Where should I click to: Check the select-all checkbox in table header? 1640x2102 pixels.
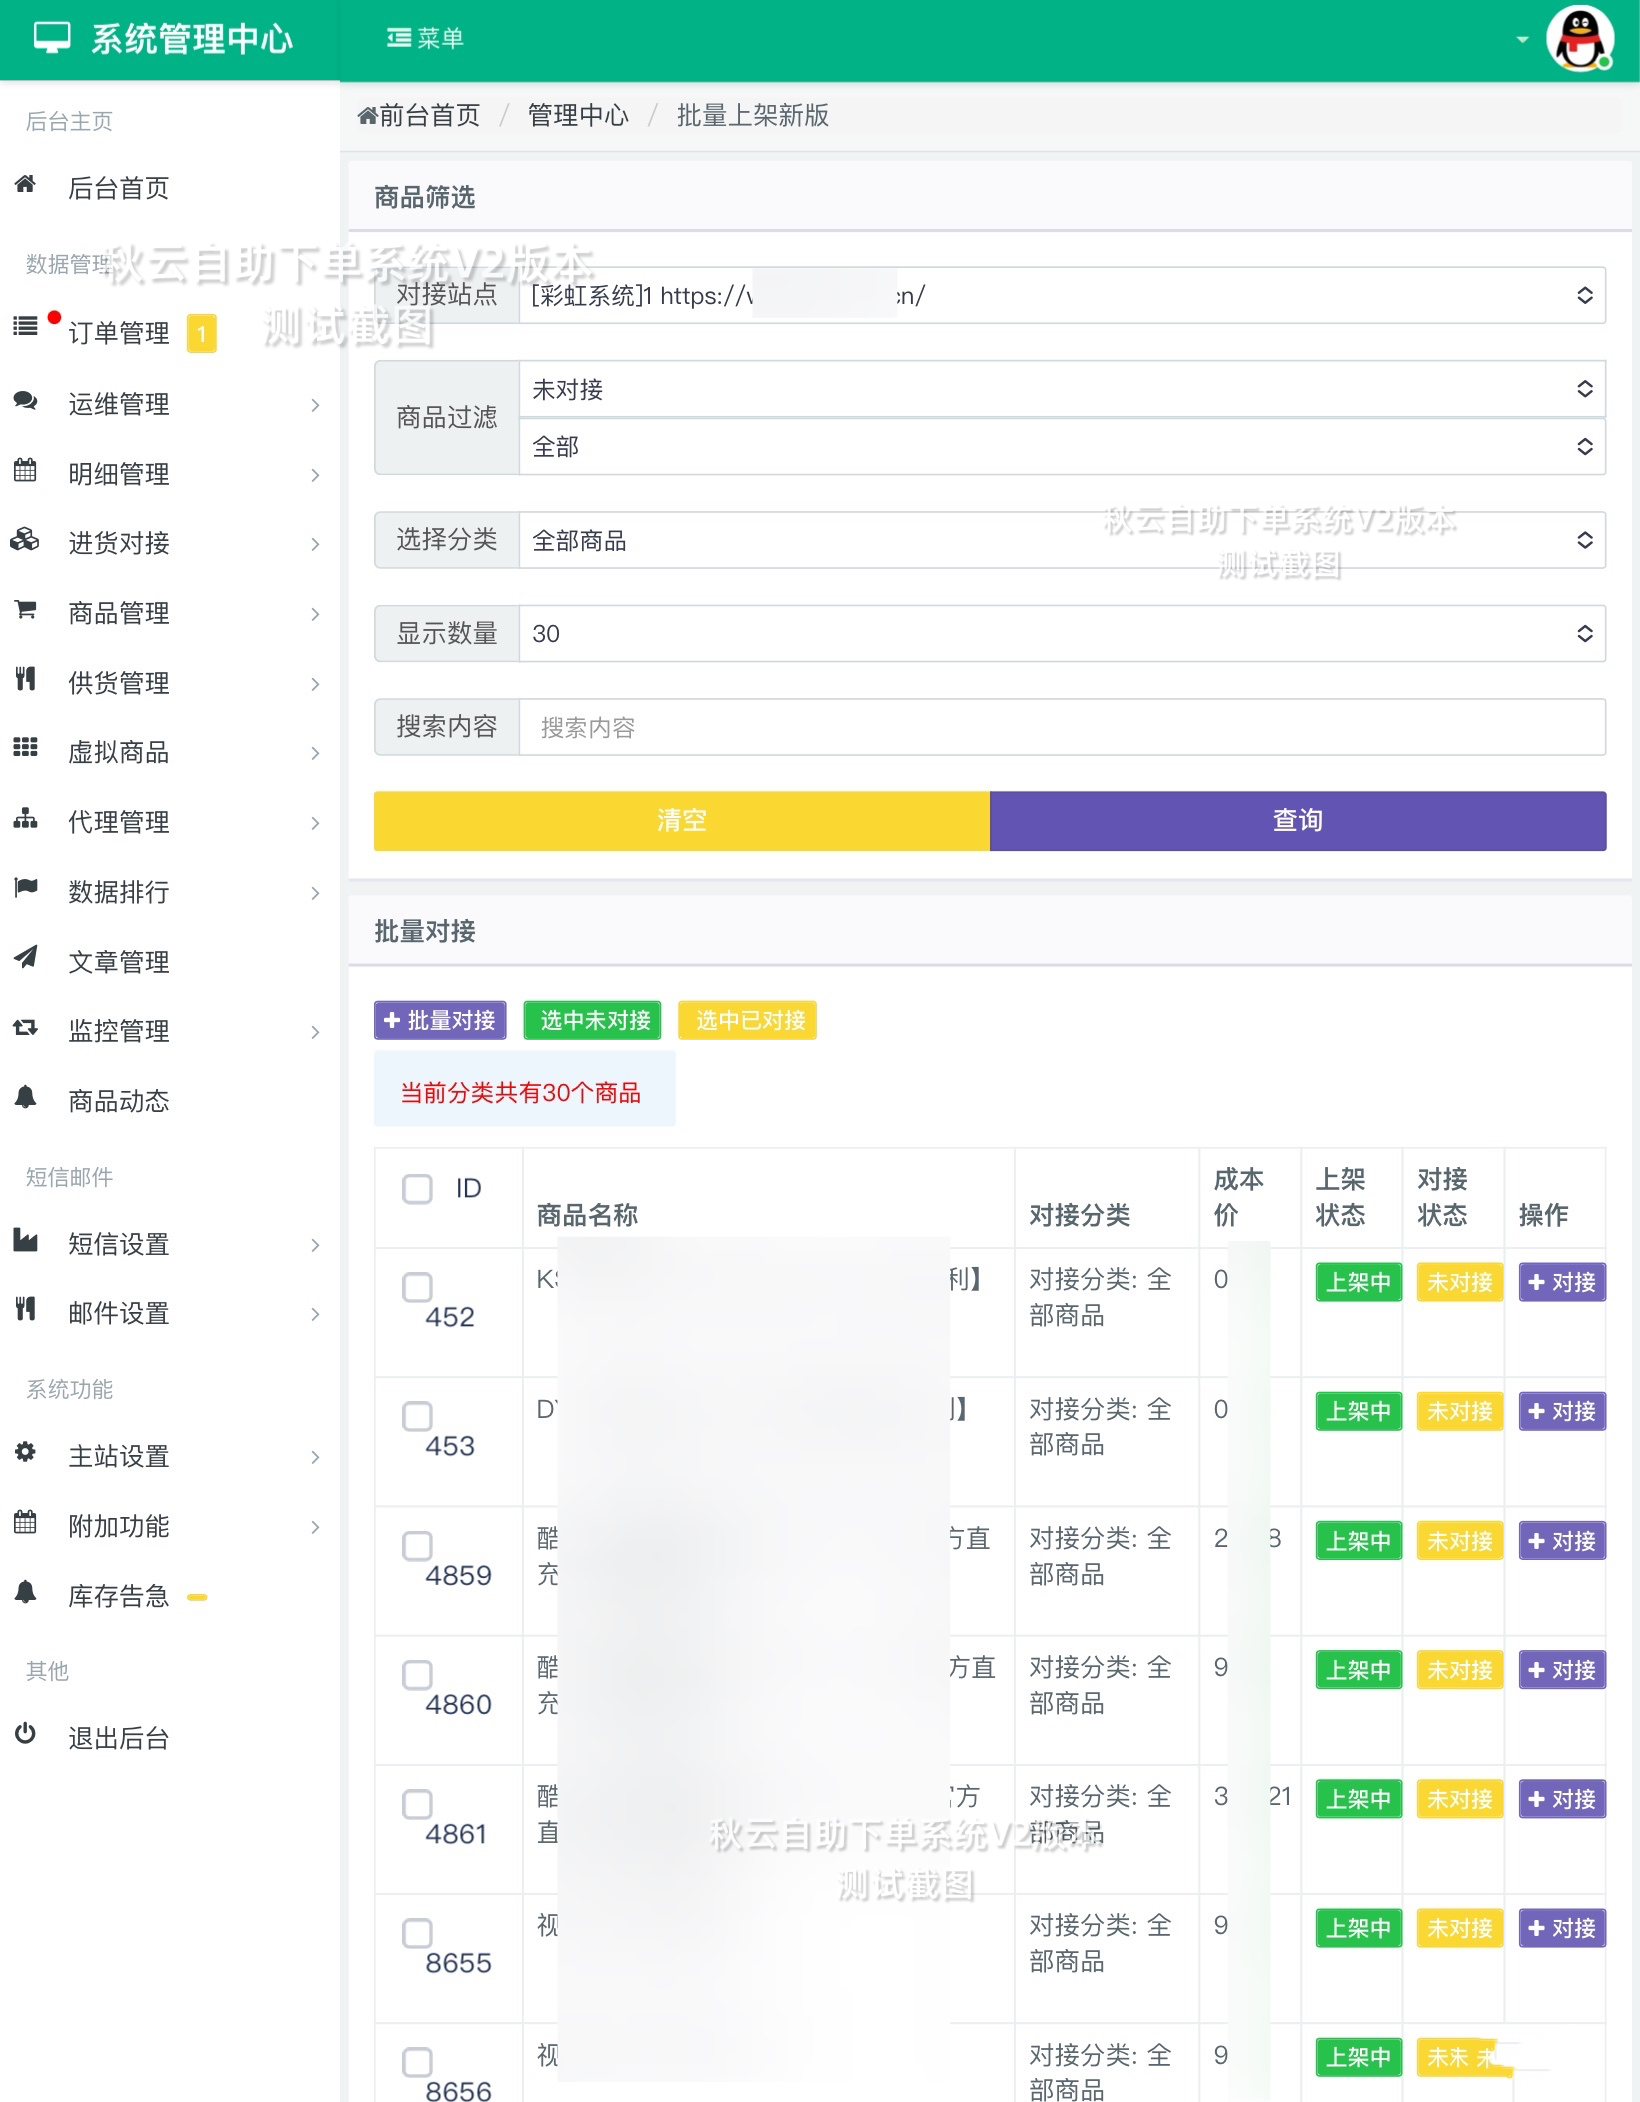point(417,1188)
